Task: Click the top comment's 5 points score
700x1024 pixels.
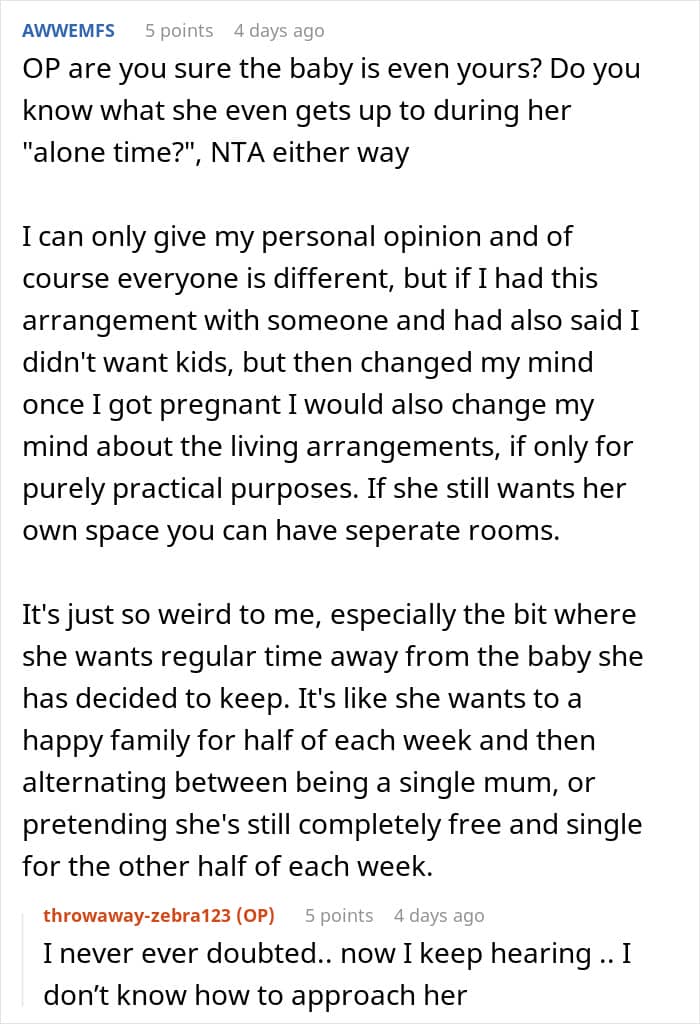Action: 179,30
